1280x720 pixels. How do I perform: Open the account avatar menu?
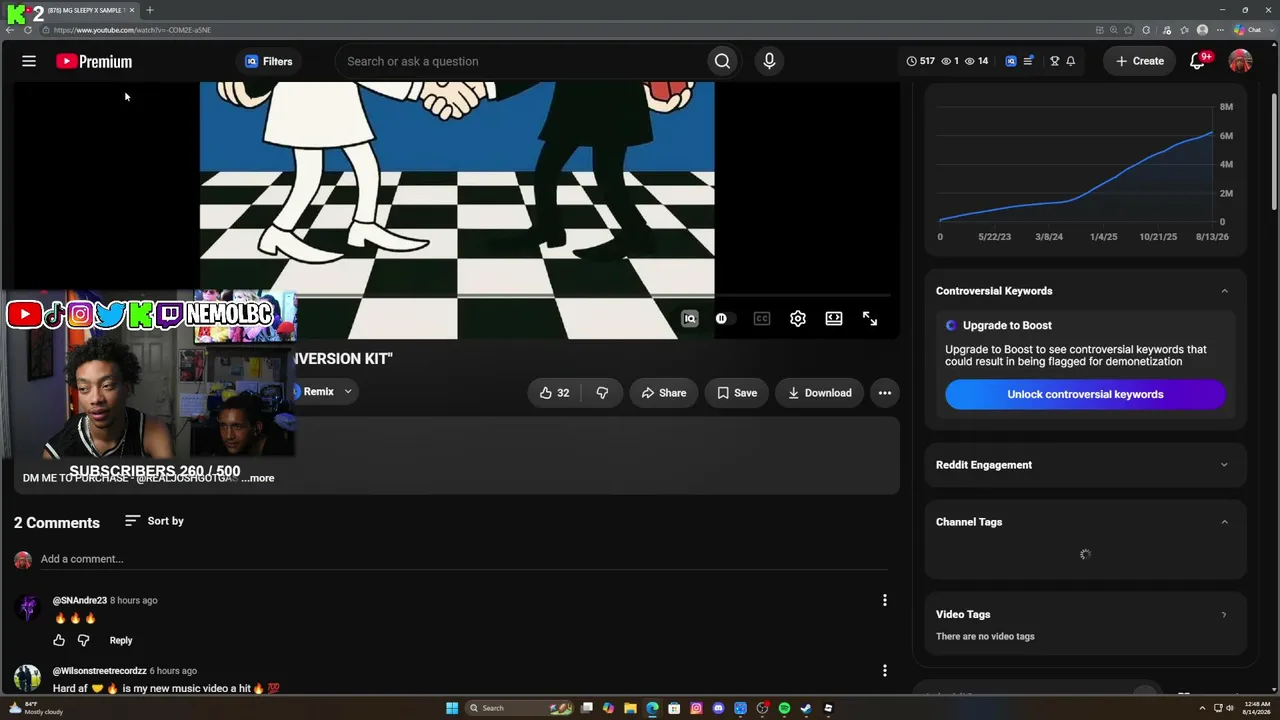[1240, 61]
